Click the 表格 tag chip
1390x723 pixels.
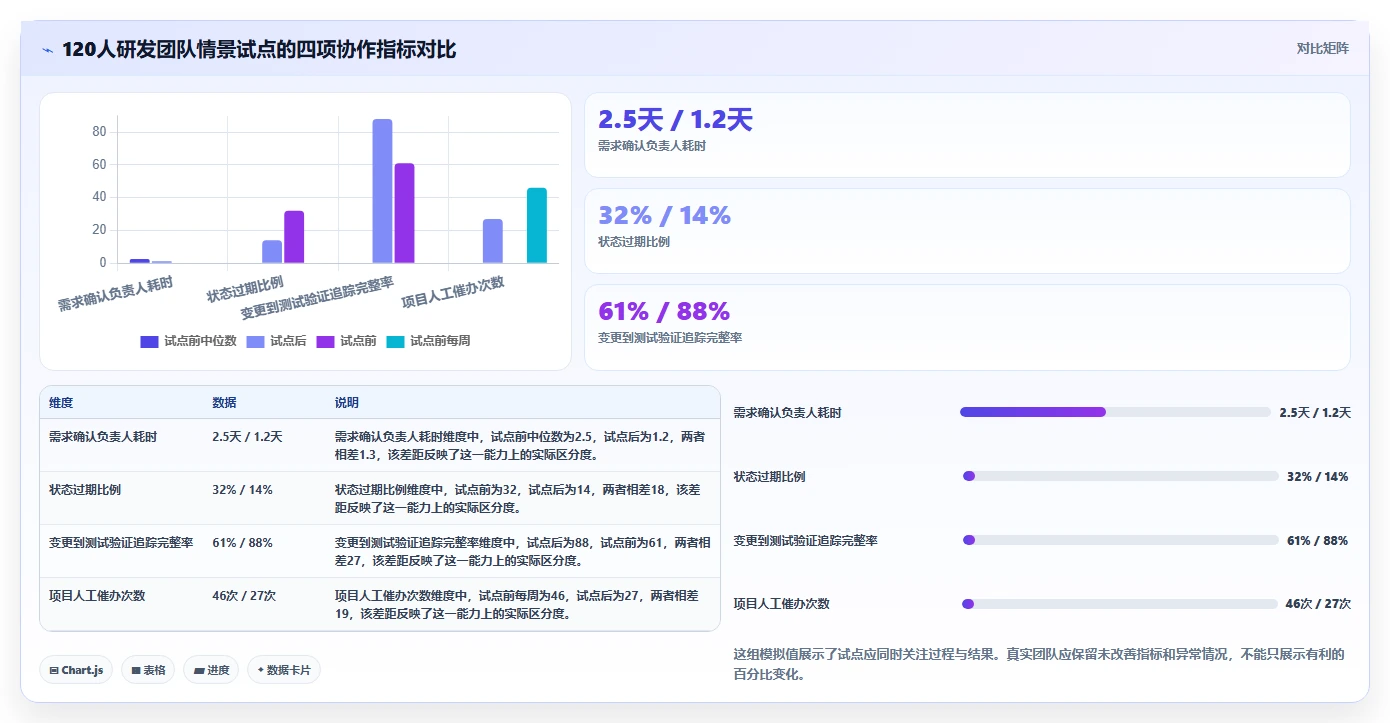(x=148, y=670)
